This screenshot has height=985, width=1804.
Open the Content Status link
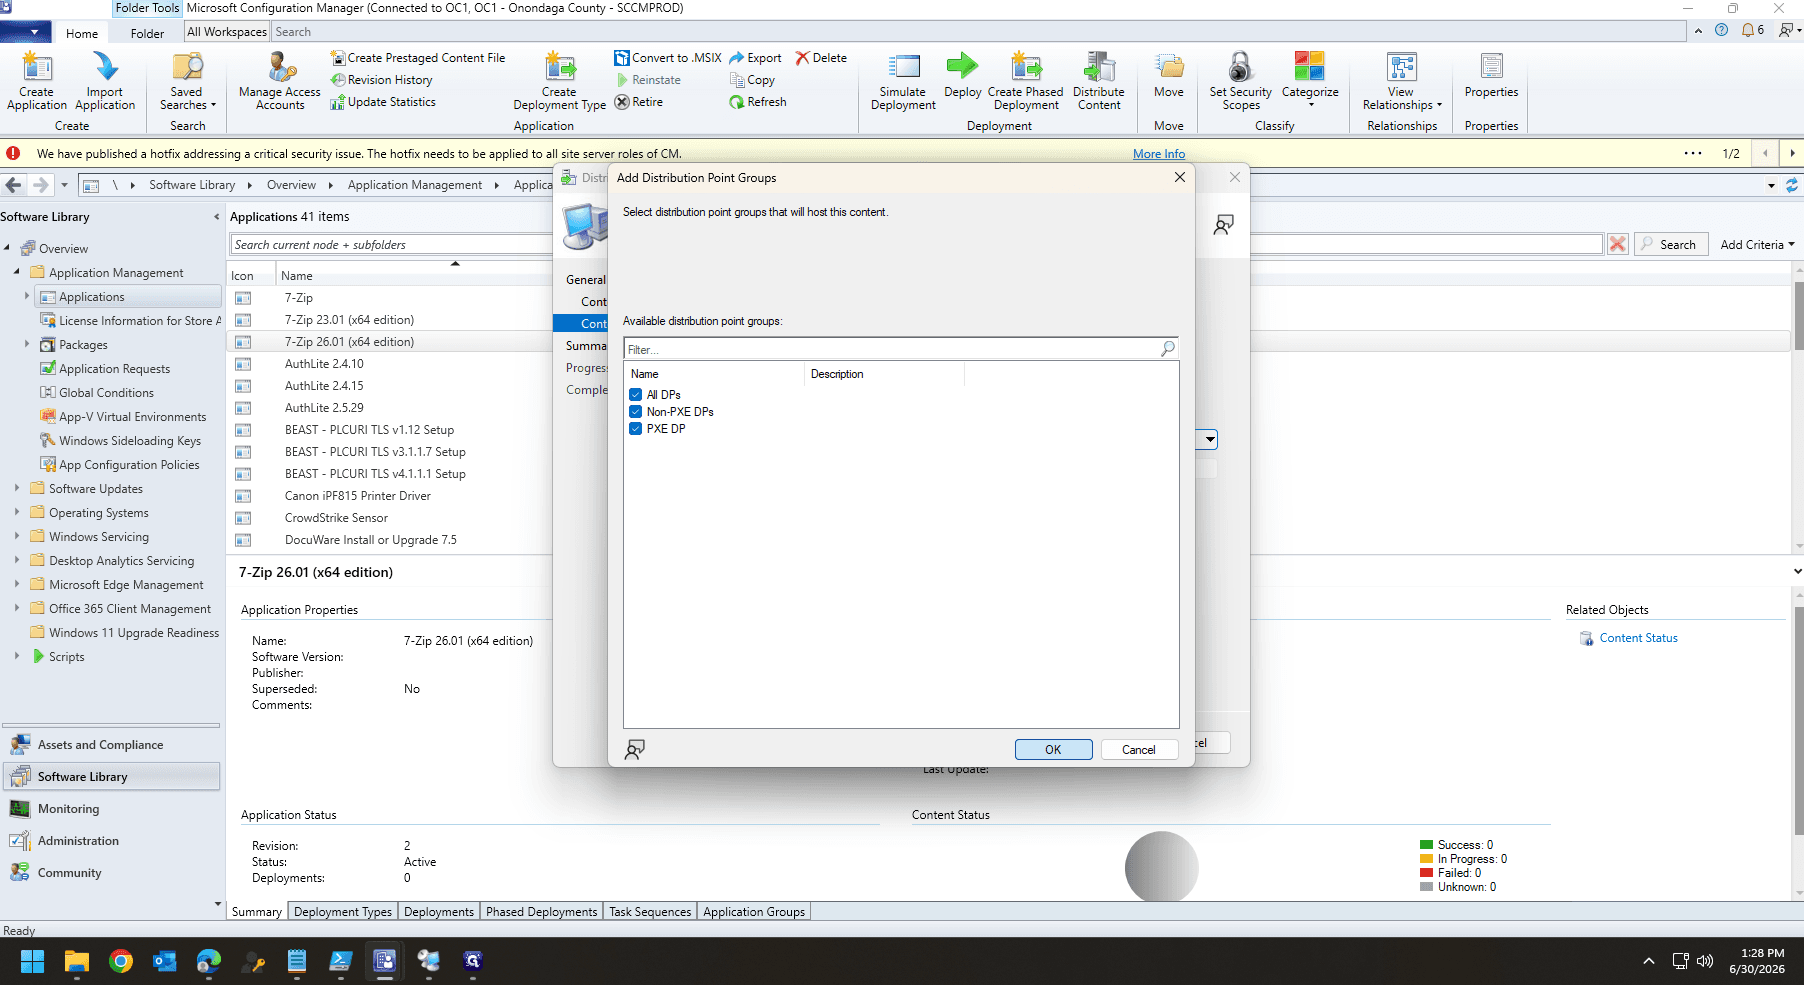tap(1638, 638)
